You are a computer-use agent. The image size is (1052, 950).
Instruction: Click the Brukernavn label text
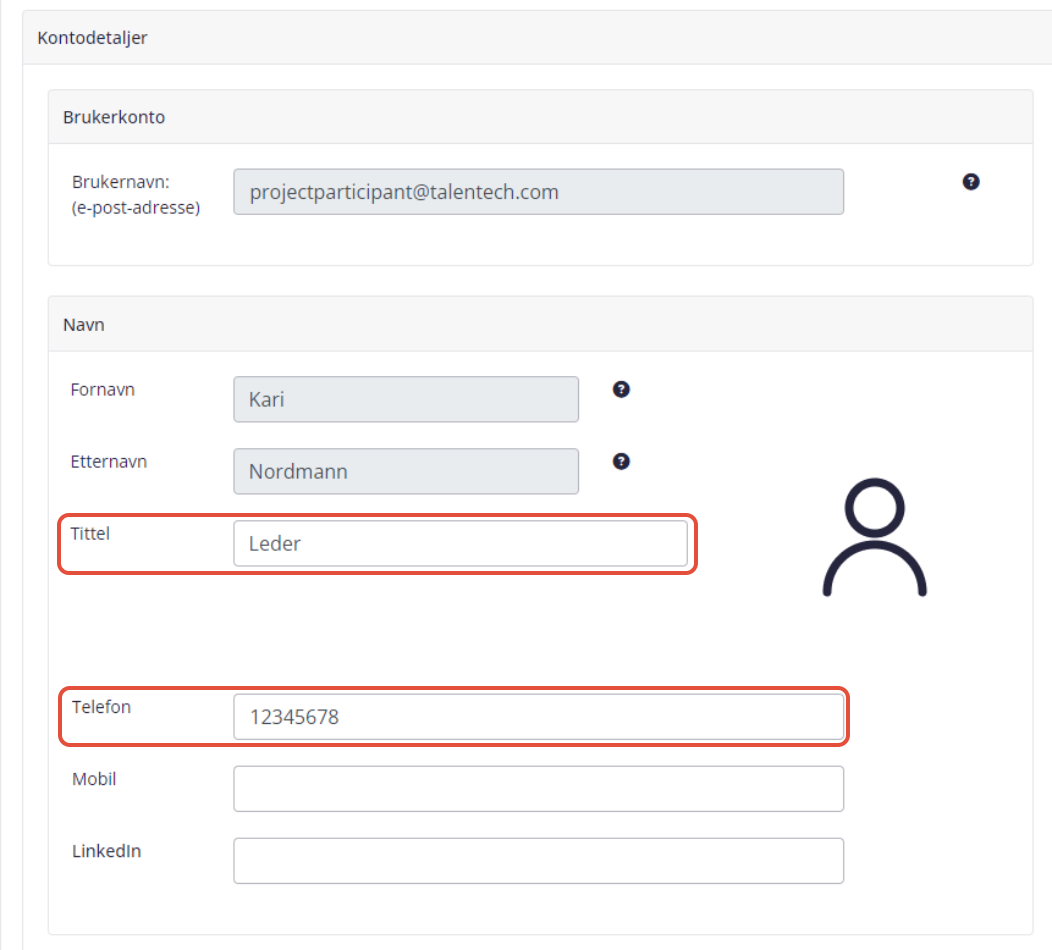pos(121,182)
